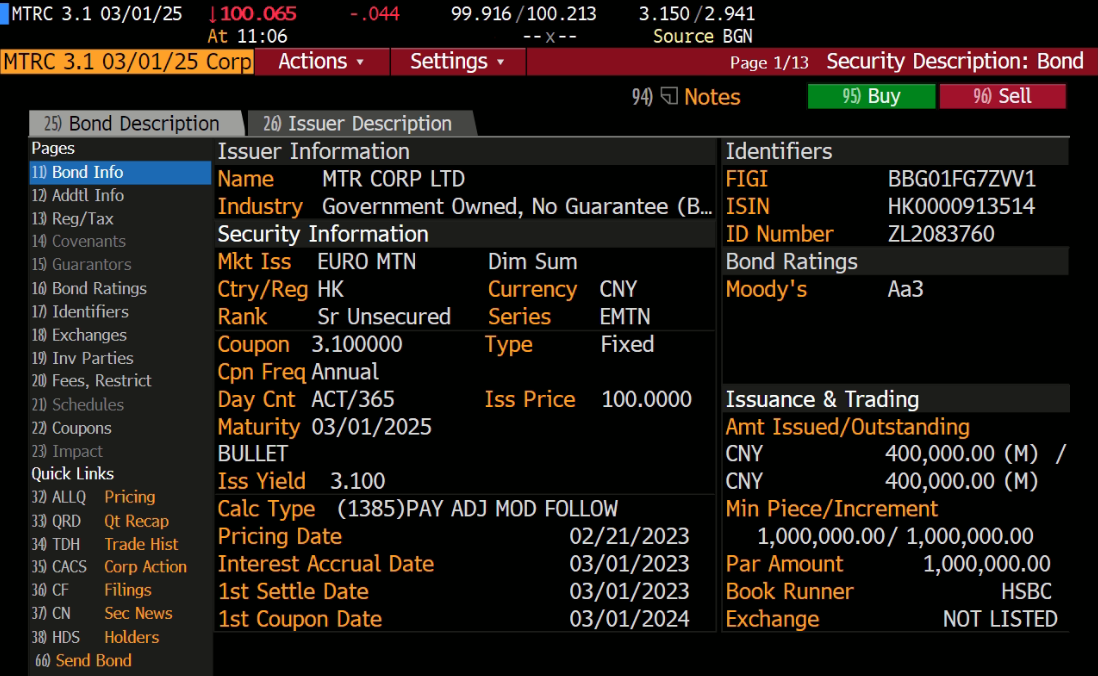
Task: Click the Exchange value NOT LISTED
Action: 1000,619
